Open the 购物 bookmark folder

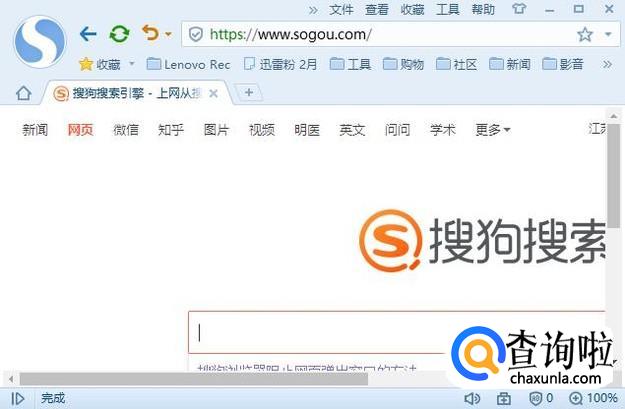[x=403, y=64]
